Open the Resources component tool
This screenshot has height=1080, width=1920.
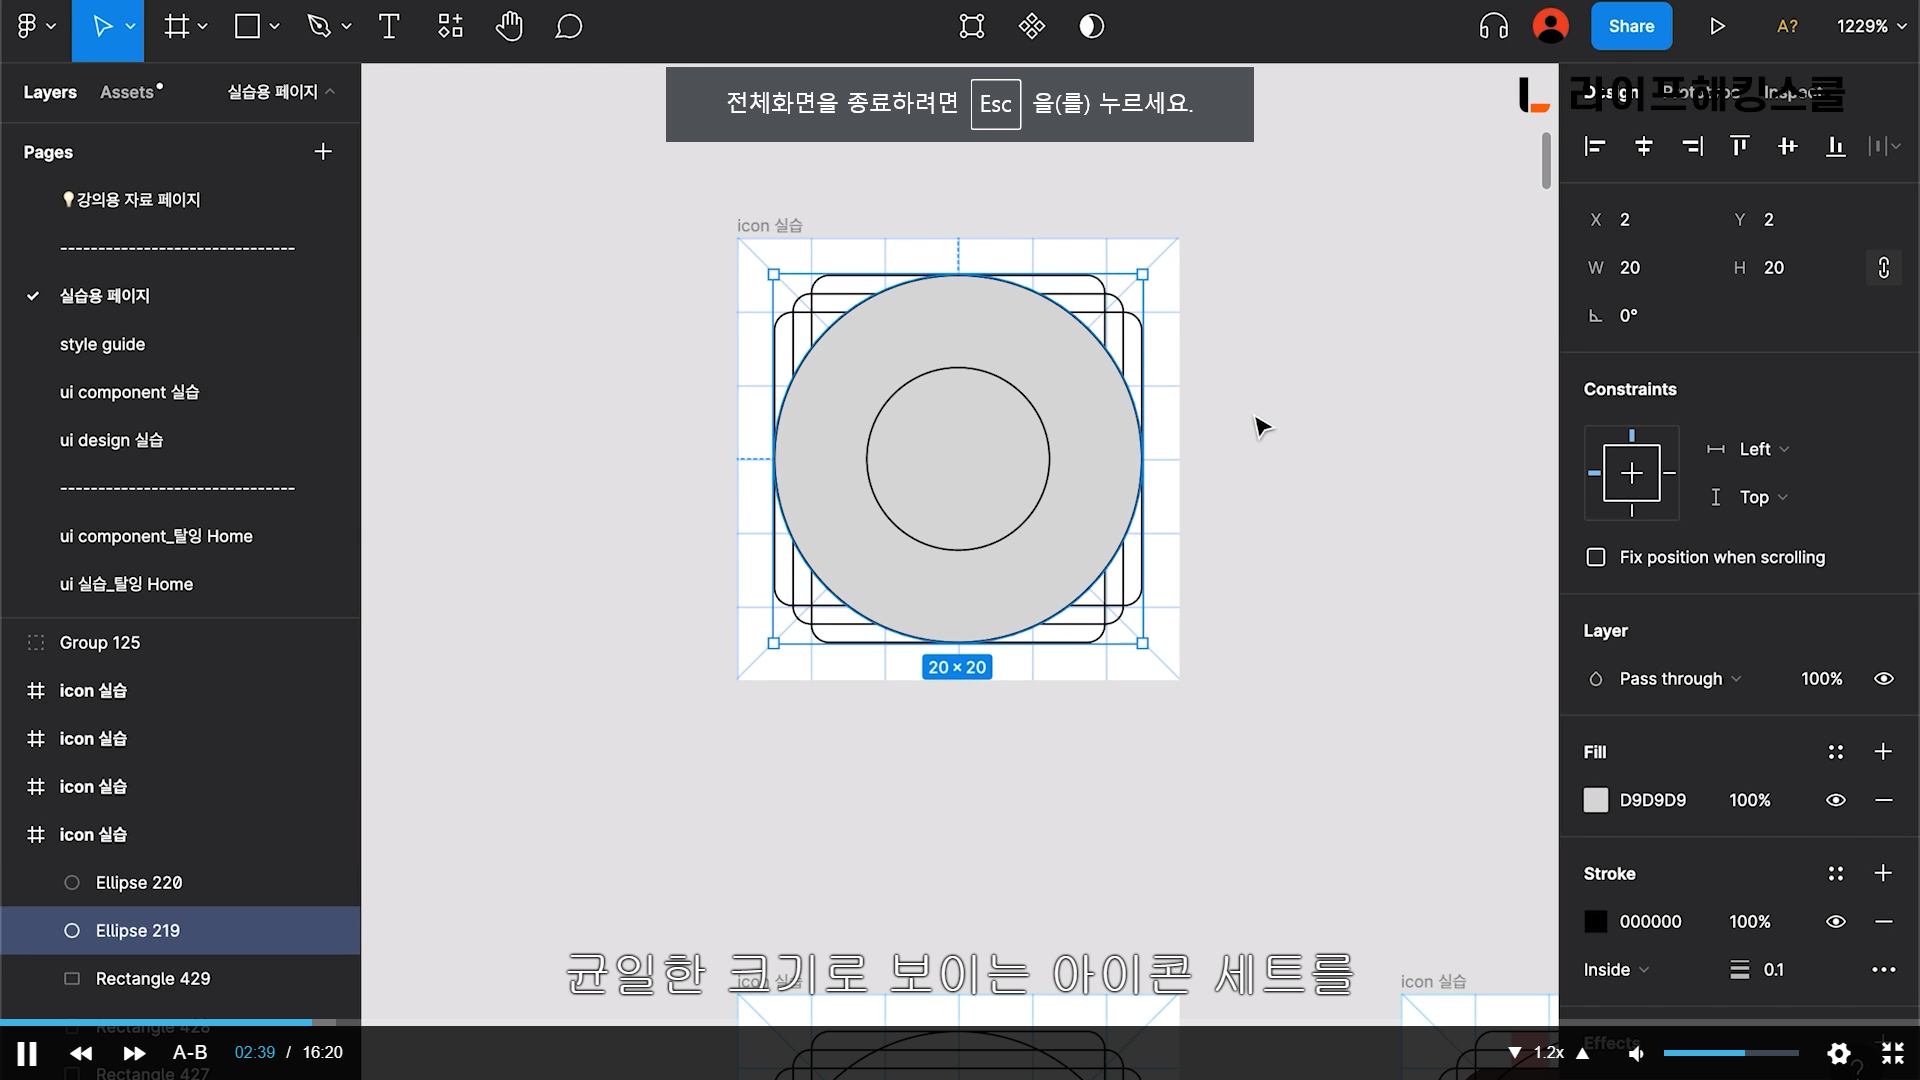[450, 27]
